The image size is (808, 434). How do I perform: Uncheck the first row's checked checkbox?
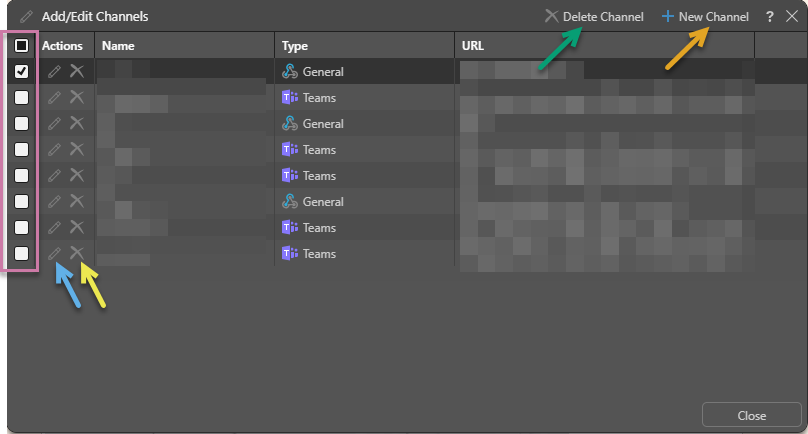pos(22,72)
